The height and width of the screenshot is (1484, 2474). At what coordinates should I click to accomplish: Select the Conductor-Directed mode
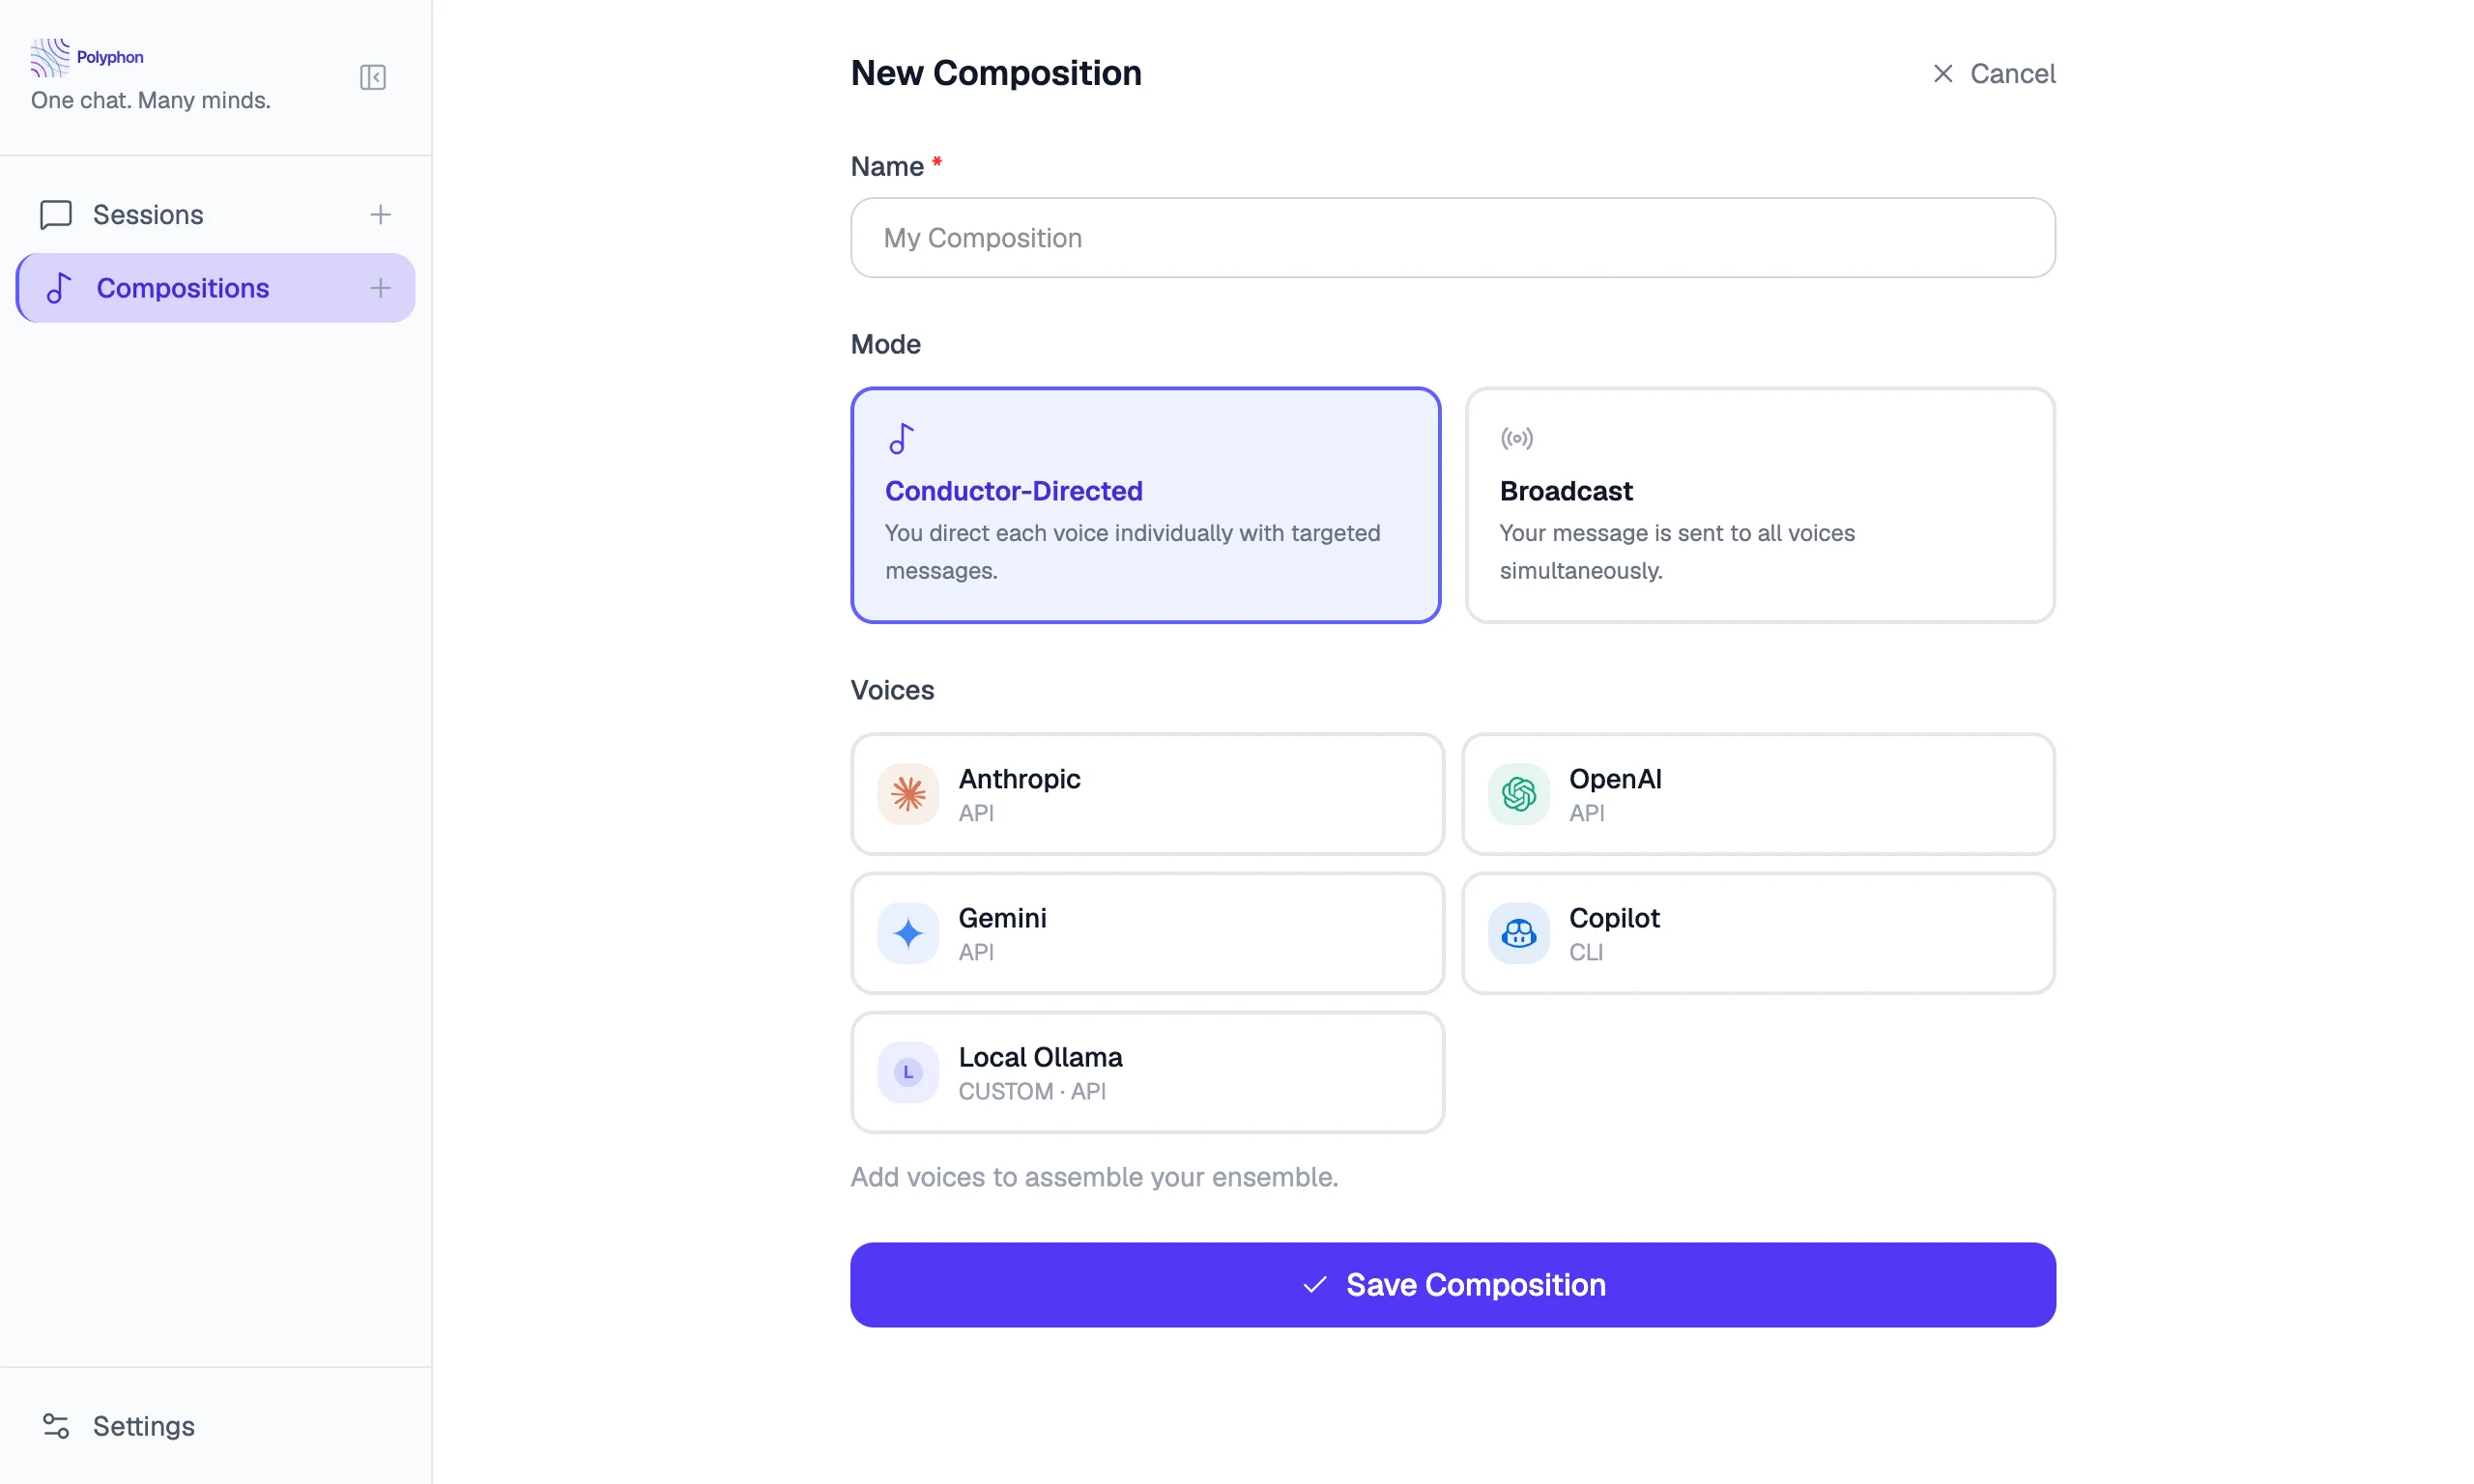(x=1145, y=506)
